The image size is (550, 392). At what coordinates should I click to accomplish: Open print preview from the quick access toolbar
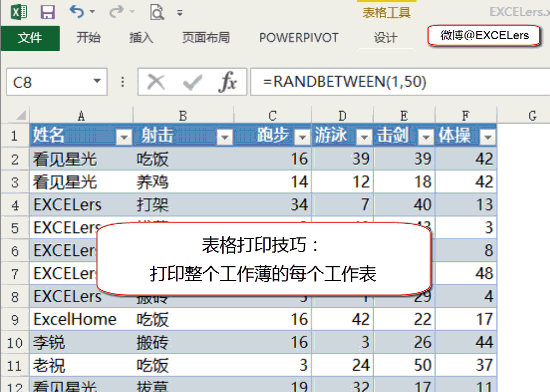[157, 12]
